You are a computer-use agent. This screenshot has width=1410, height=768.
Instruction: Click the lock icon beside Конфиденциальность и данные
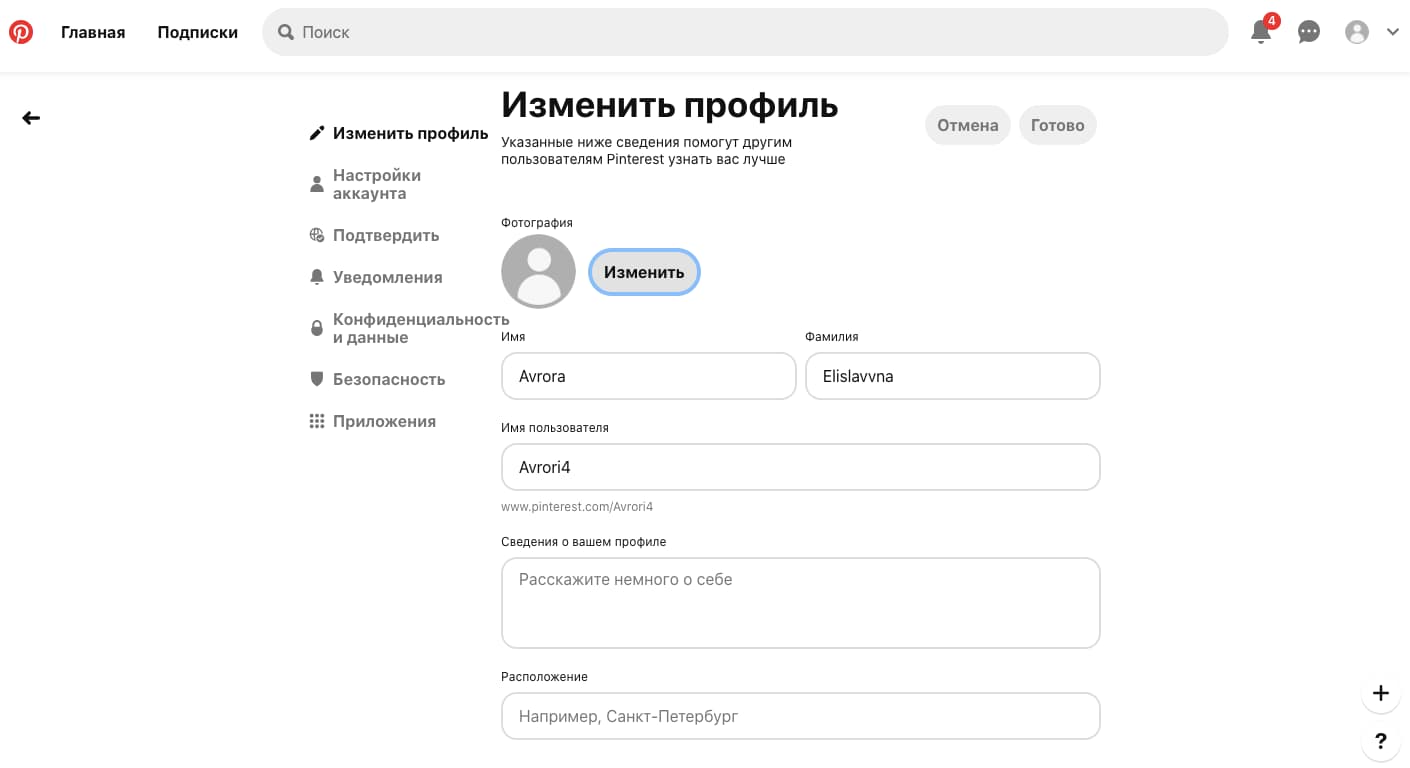(317, 327)
